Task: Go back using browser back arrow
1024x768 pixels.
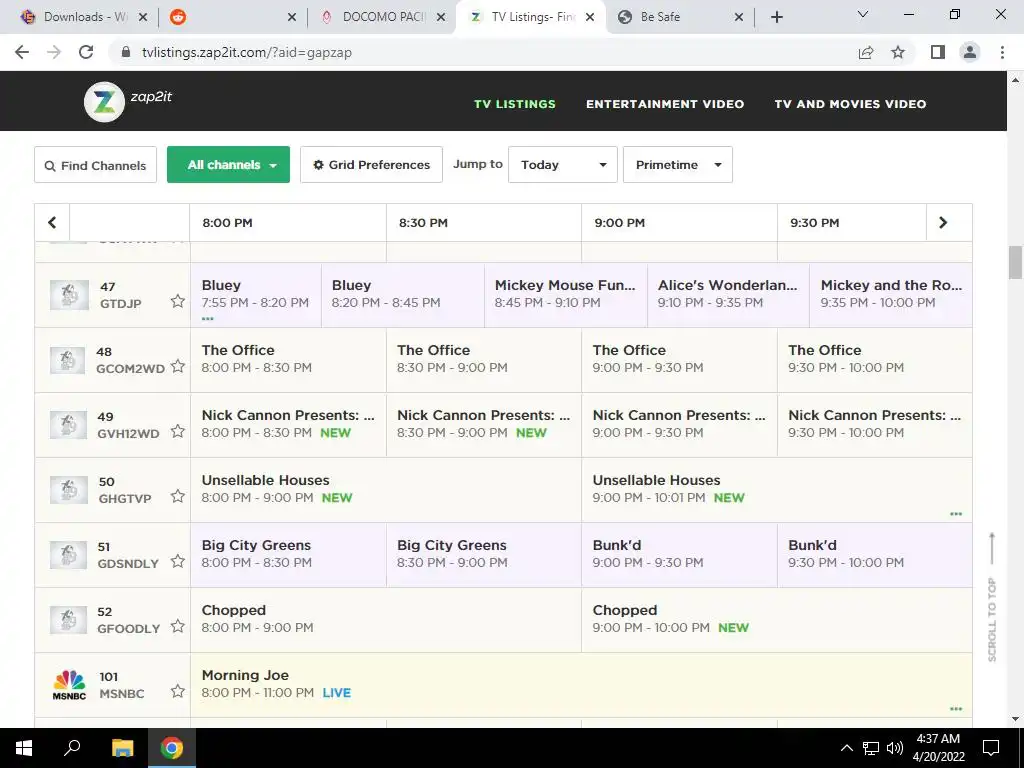Action: (x=22, y=52)
